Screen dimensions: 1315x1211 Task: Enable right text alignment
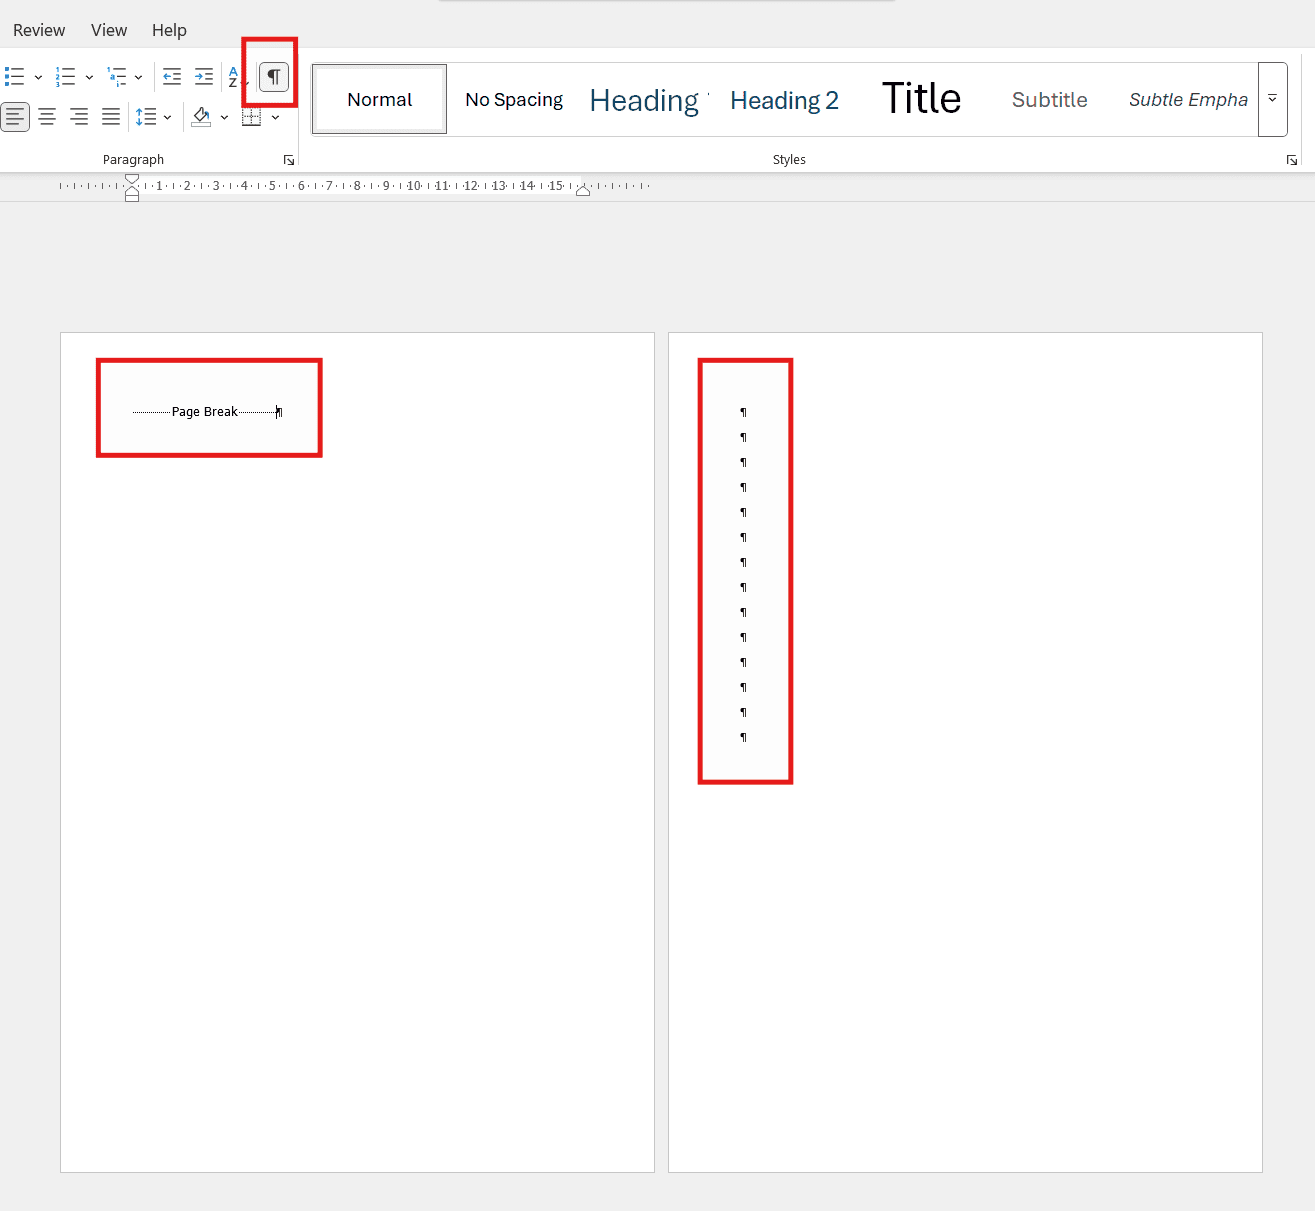click(79, 116)
